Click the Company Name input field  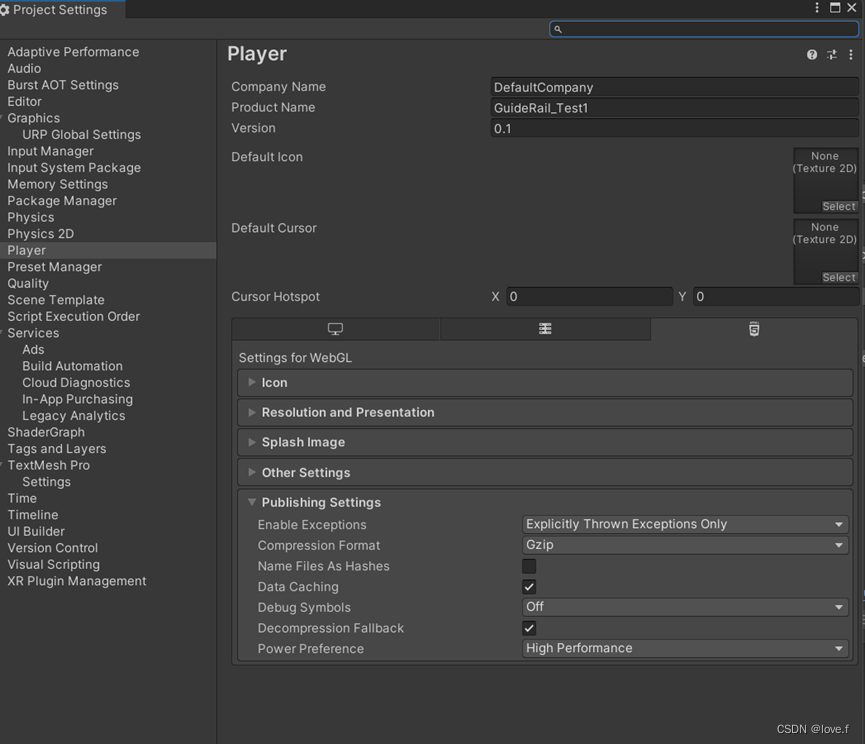[x=674, y=87]
